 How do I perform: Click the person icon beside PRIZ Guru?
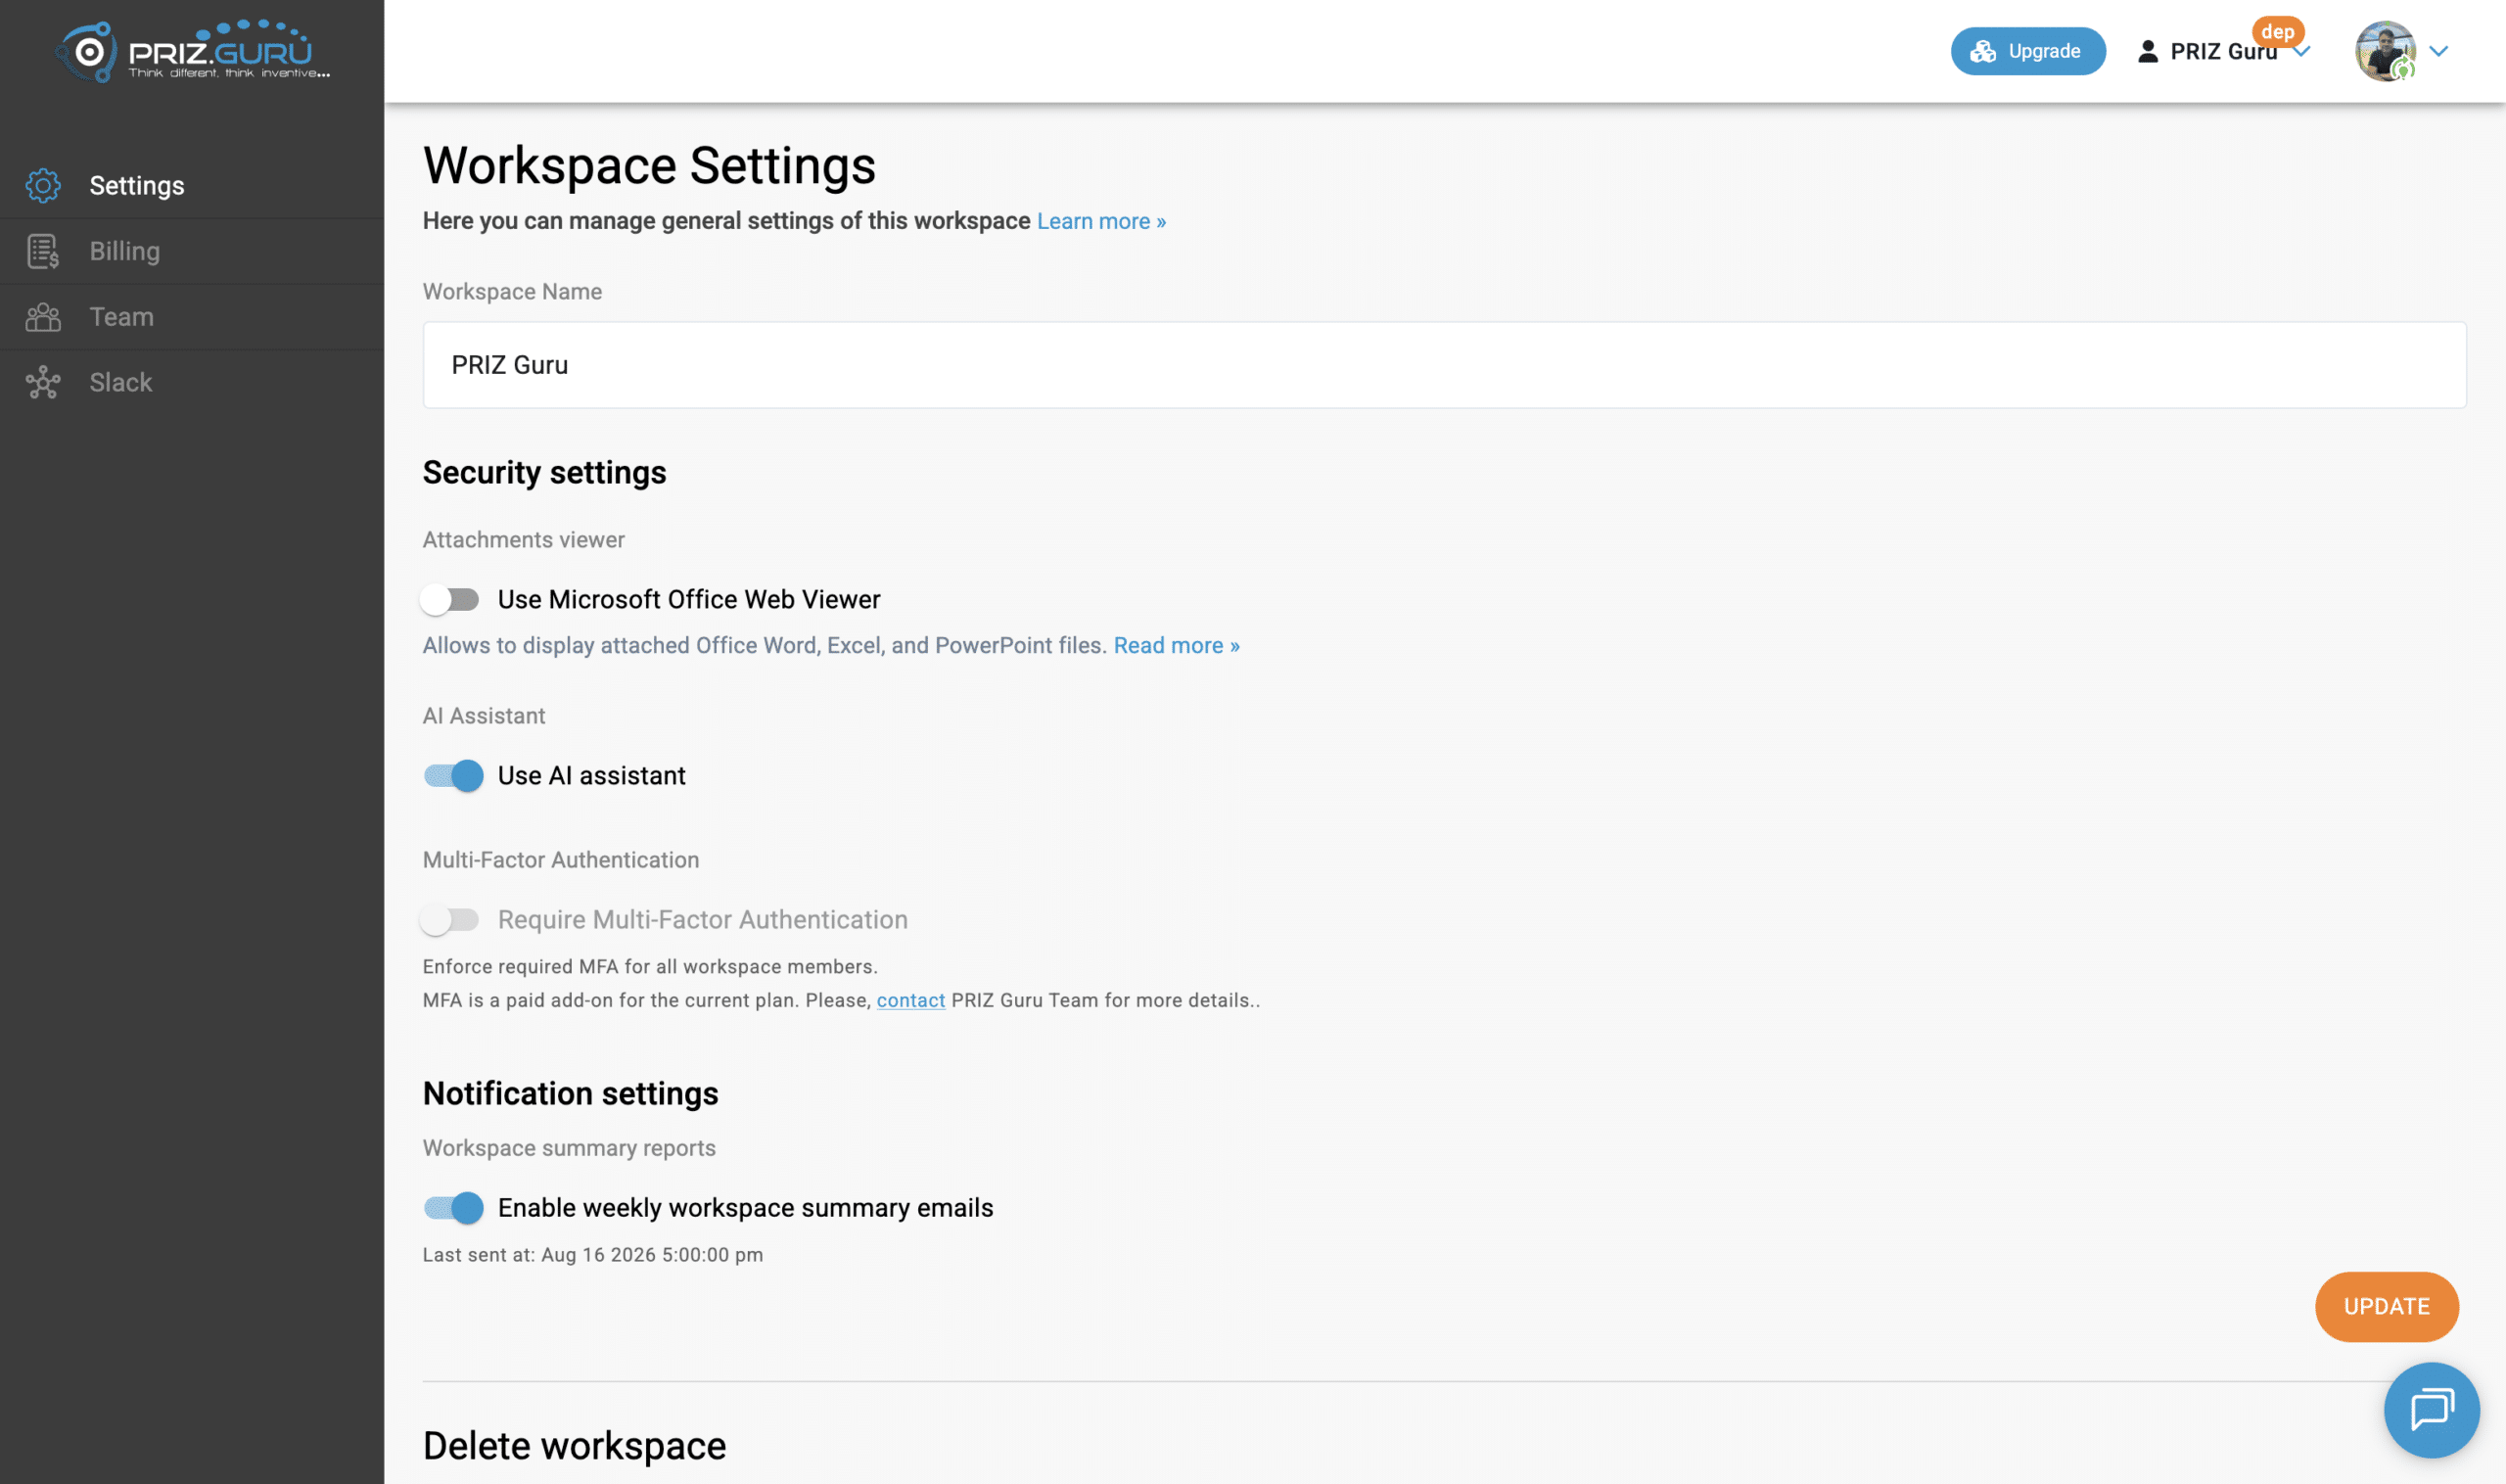(x=2147, y=51)
